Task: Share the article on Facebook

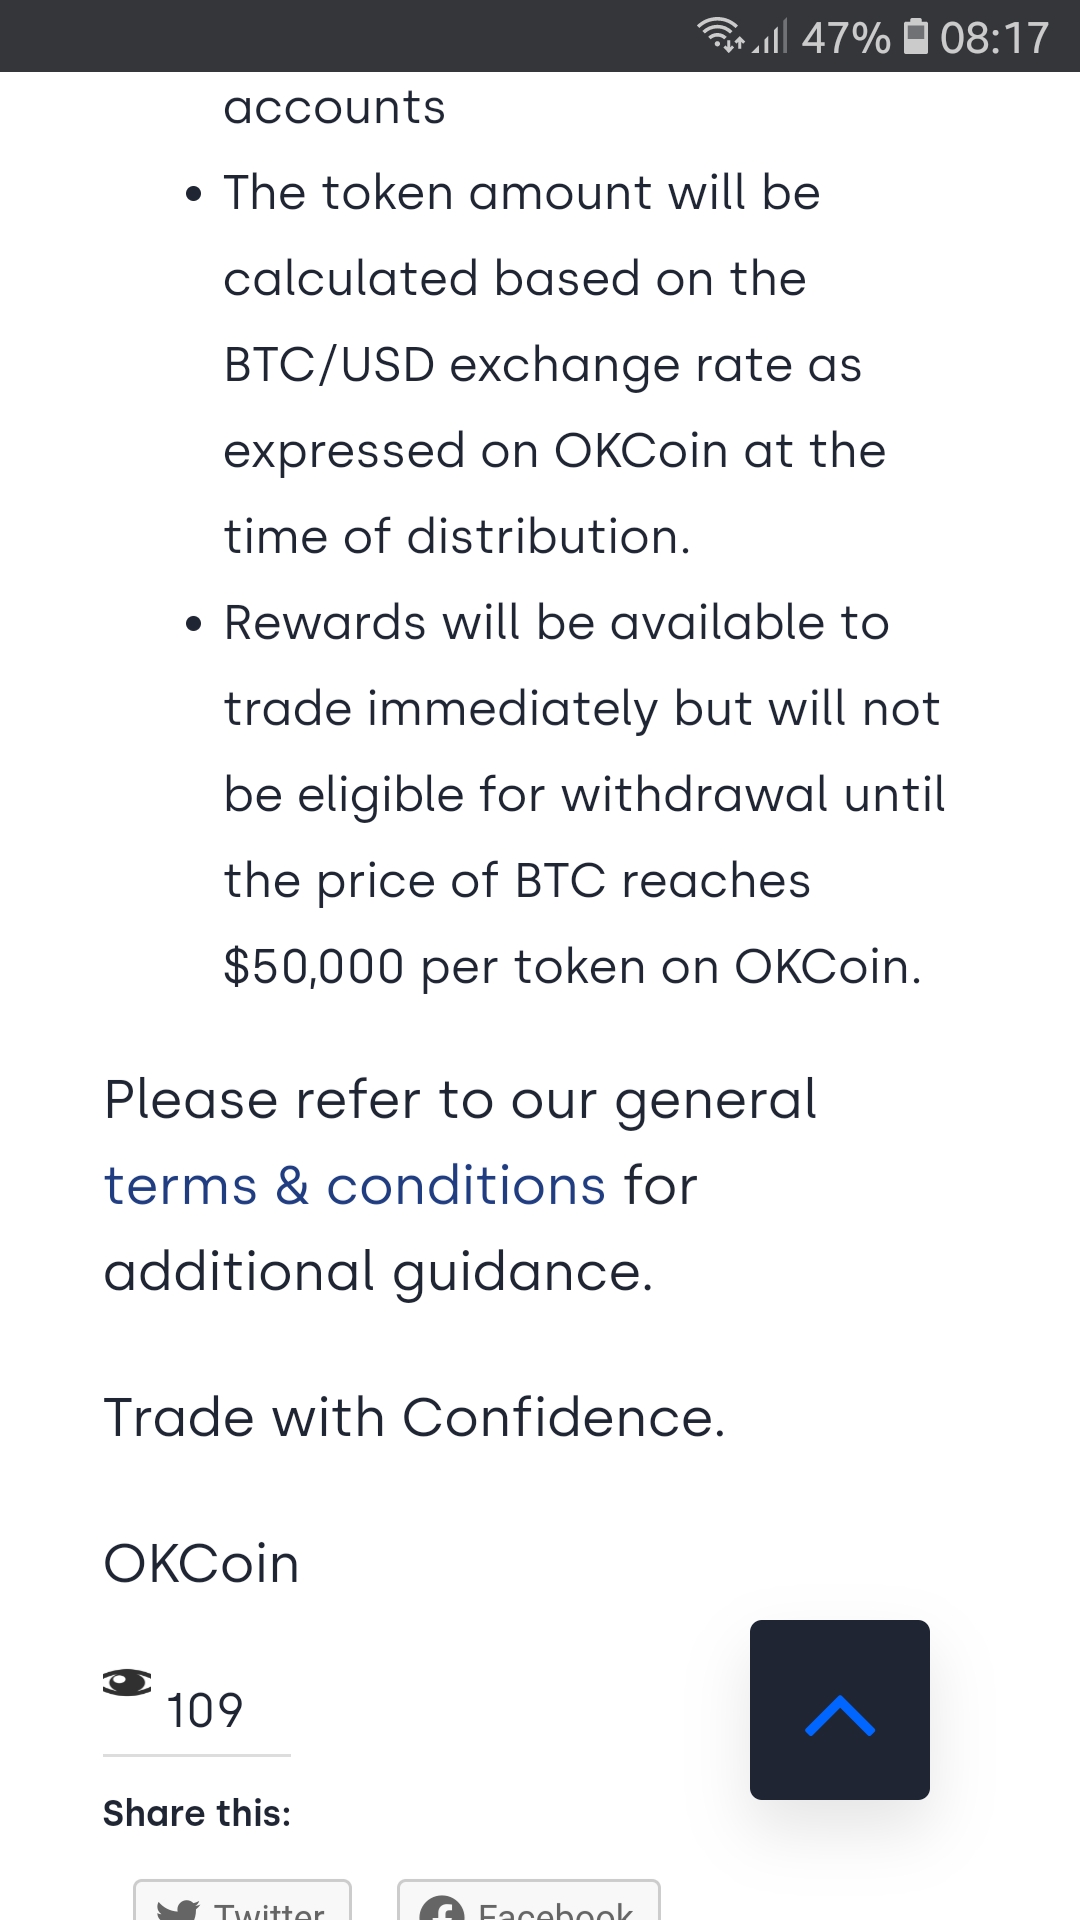Action: click(x=529, y=1906)
